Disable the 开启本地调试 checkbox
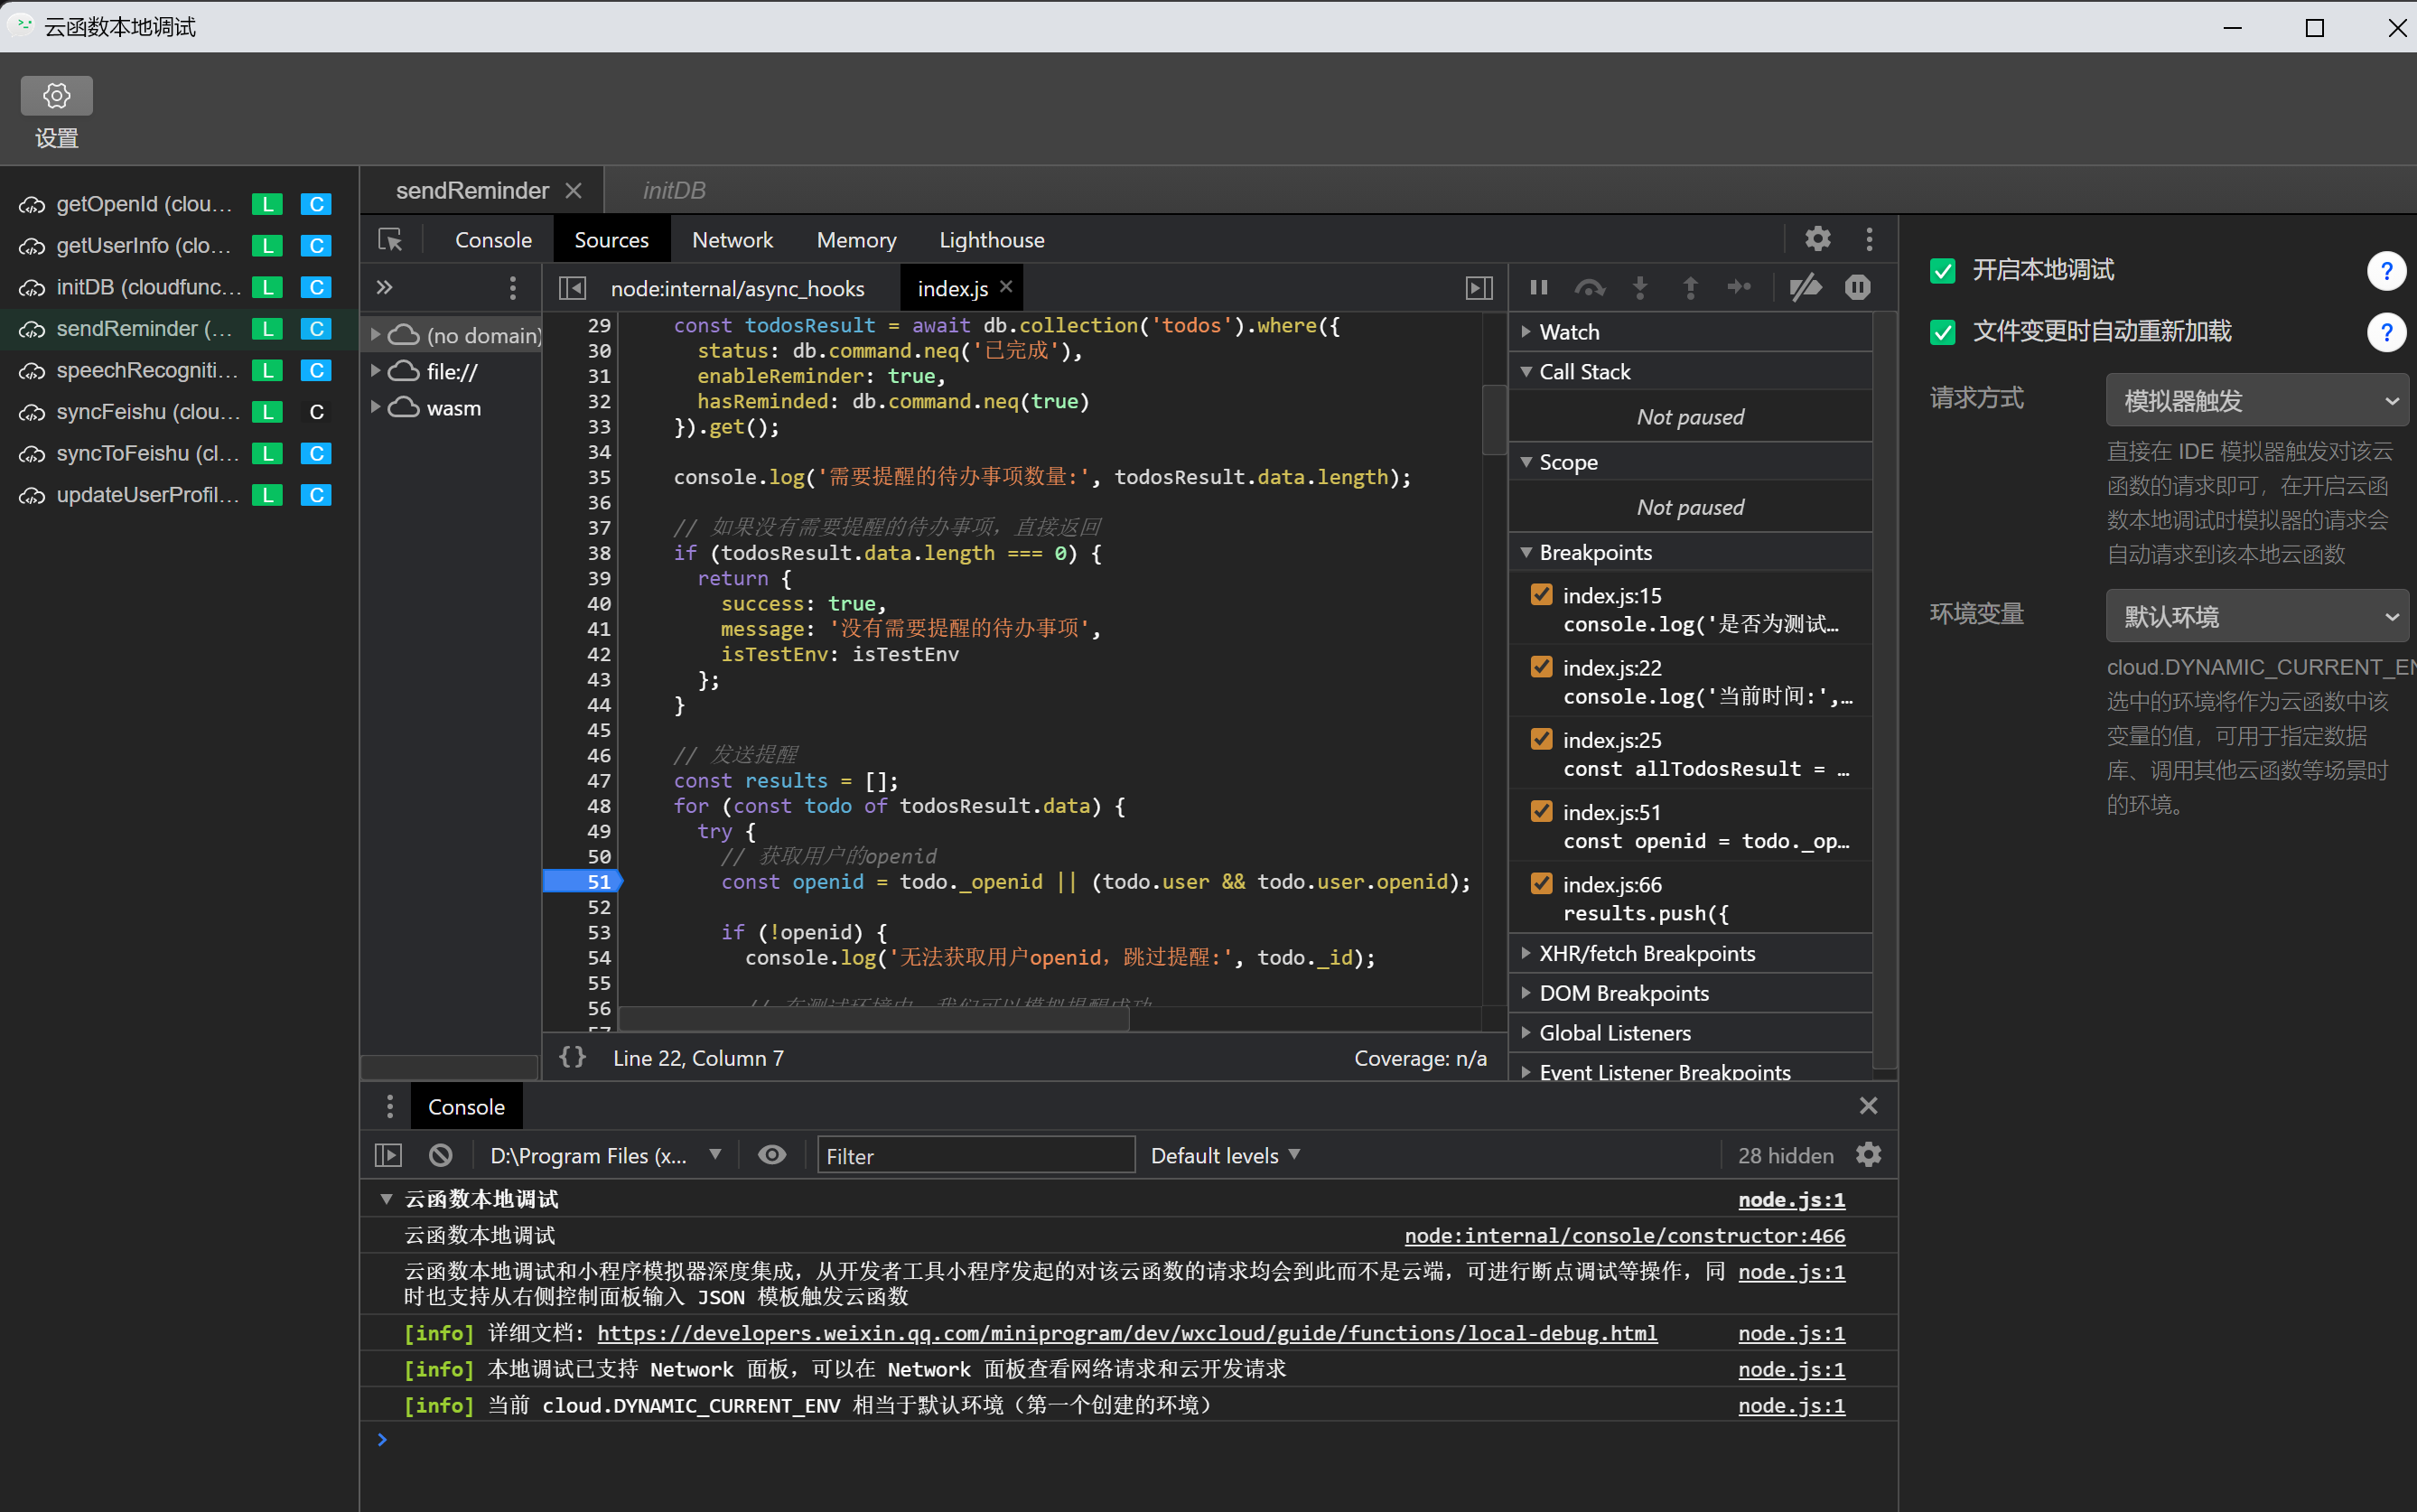 1942,271
